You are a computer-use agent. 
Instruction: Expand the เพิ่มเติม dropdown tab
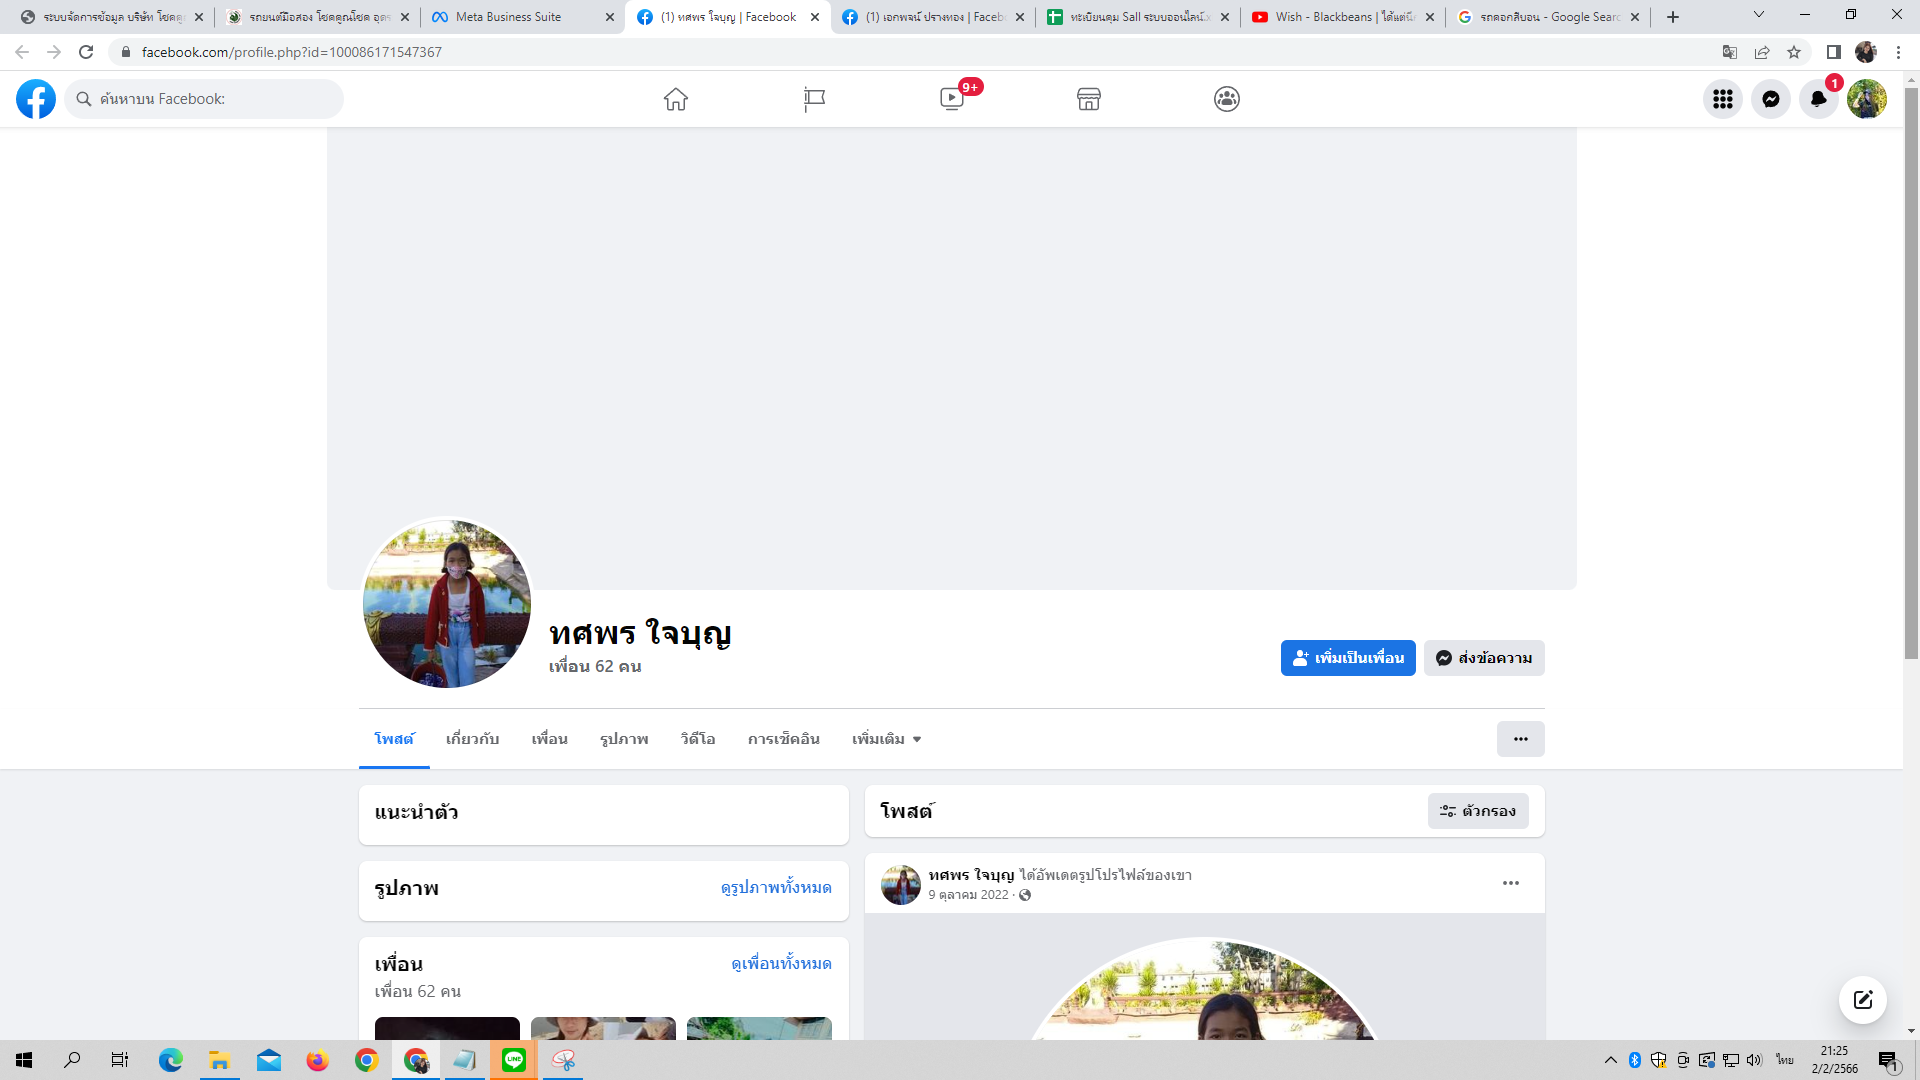[x=886, y=739]
